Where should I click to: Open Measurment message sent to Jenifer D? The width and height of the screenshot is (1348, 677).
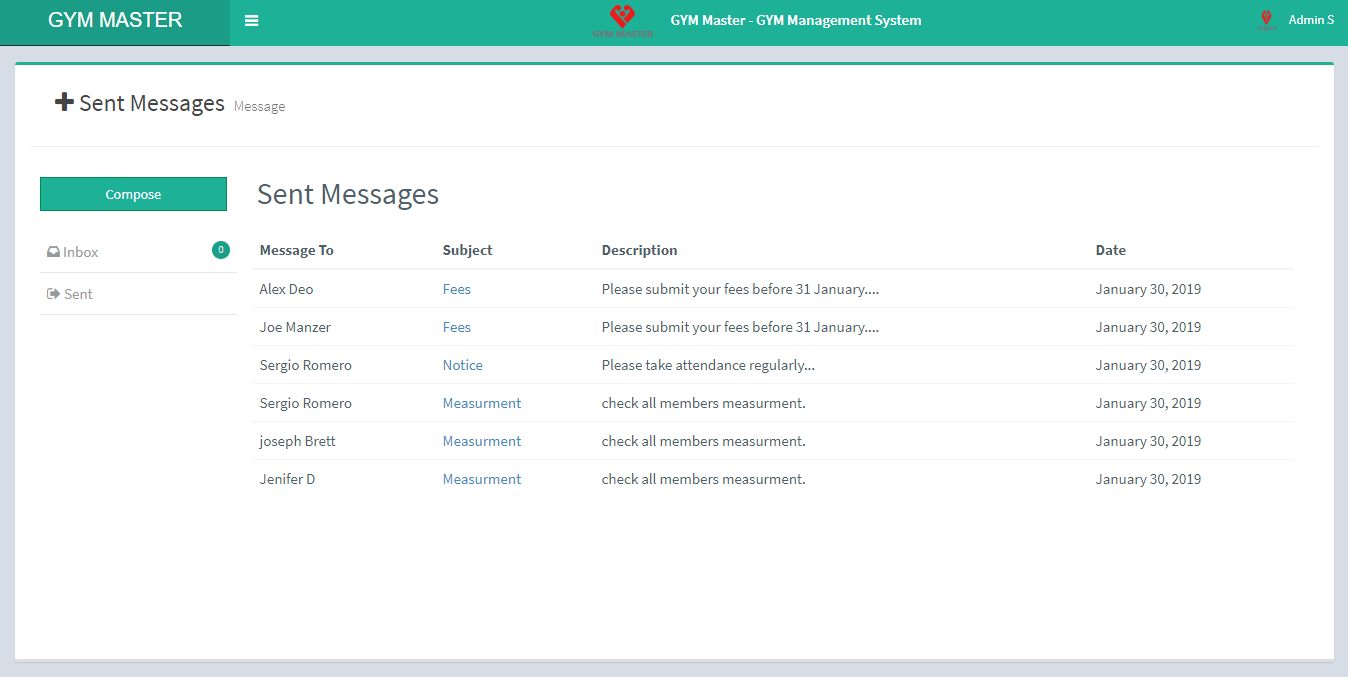[481, 480]
